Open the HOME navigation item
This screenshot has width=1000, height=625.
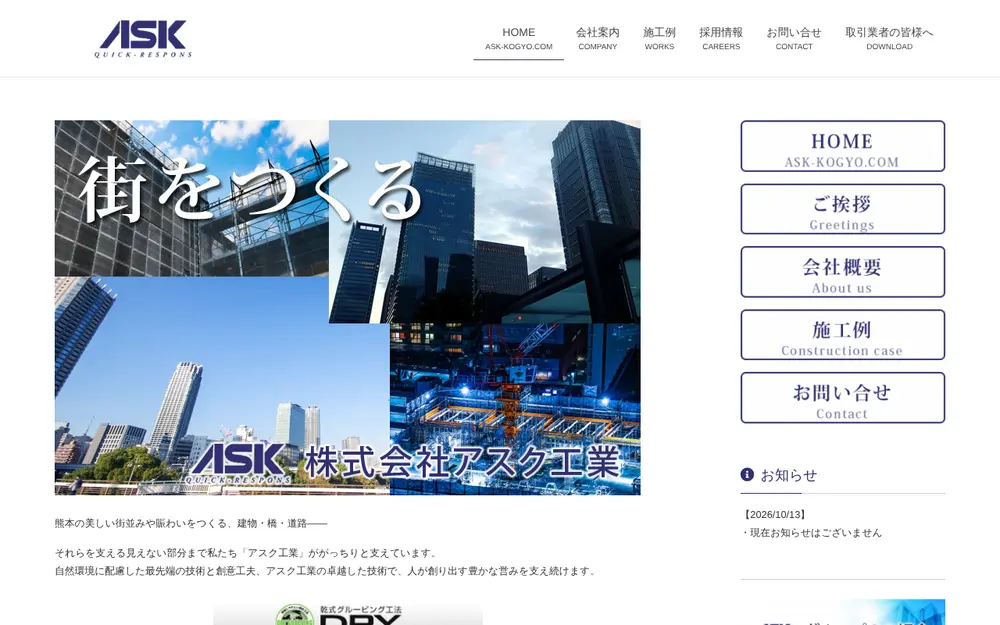[518, 38]
